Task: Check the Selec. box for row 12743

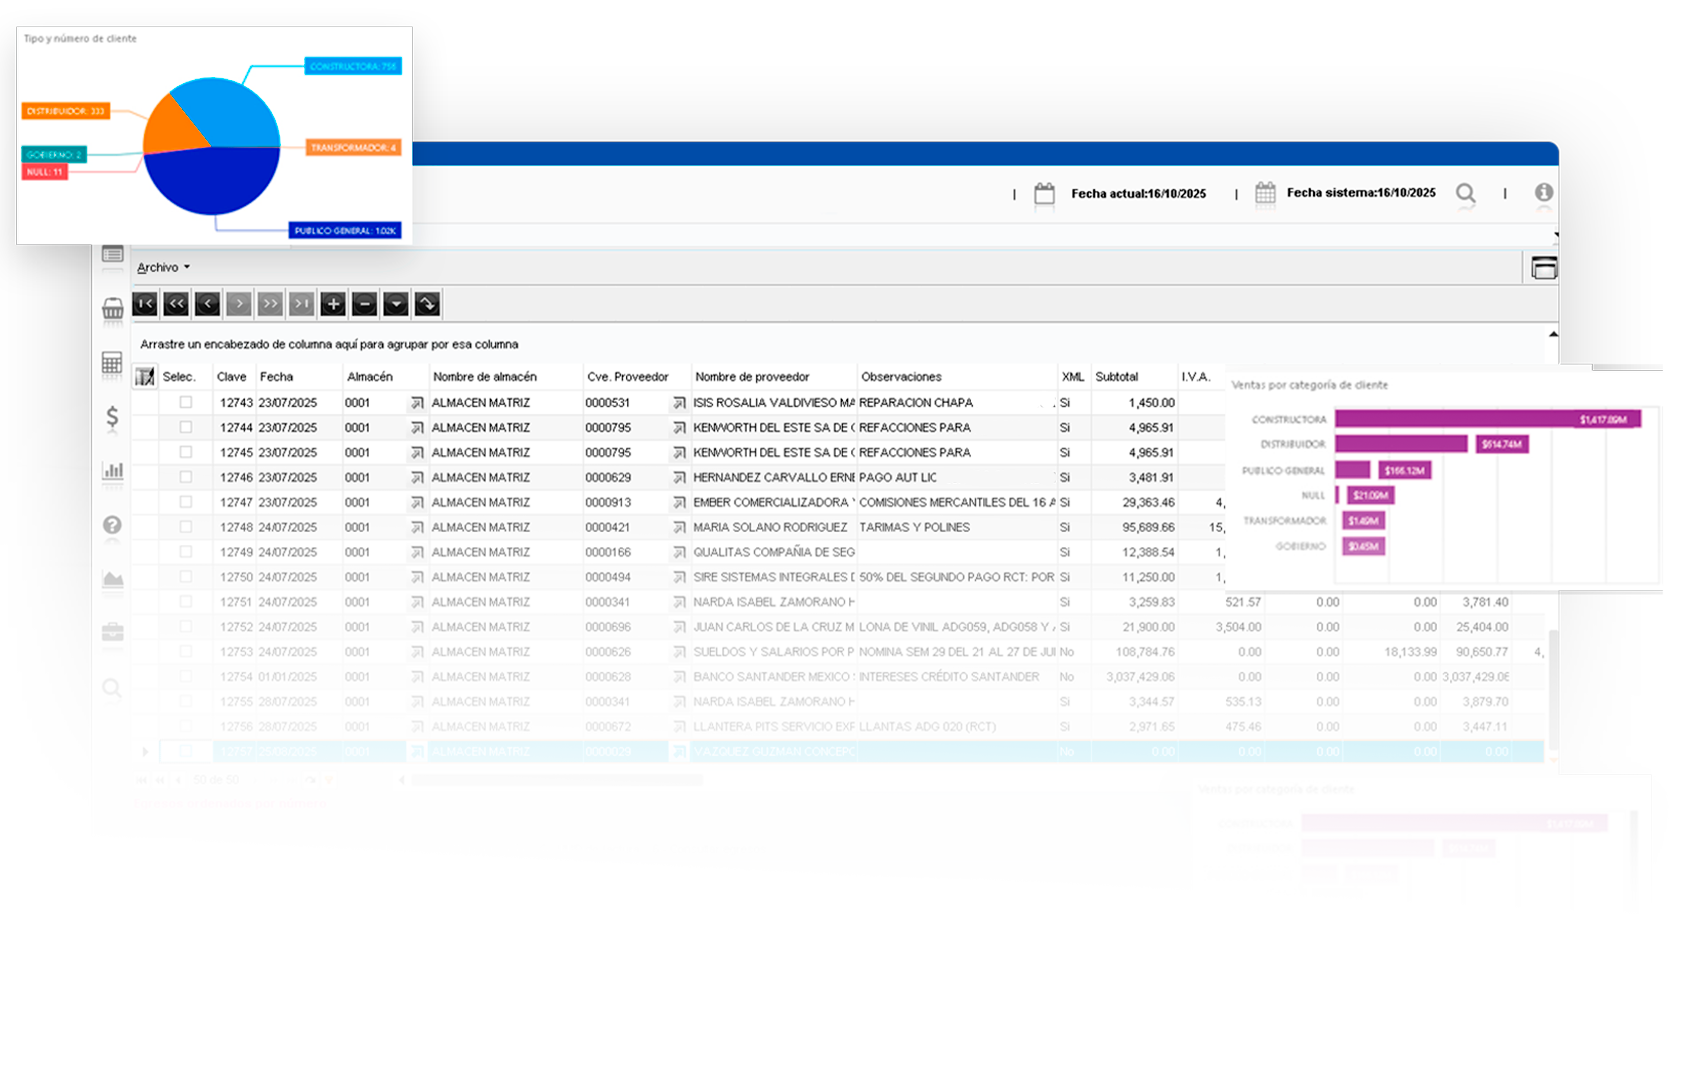Action: pyautogui.click(x=186, y=402)
